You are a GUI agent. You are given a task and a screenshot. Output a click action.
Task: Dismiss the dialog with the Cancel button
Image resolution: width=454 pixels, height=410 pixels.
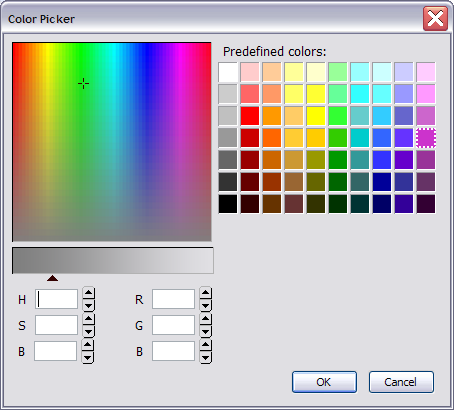[x=401, y=382]
